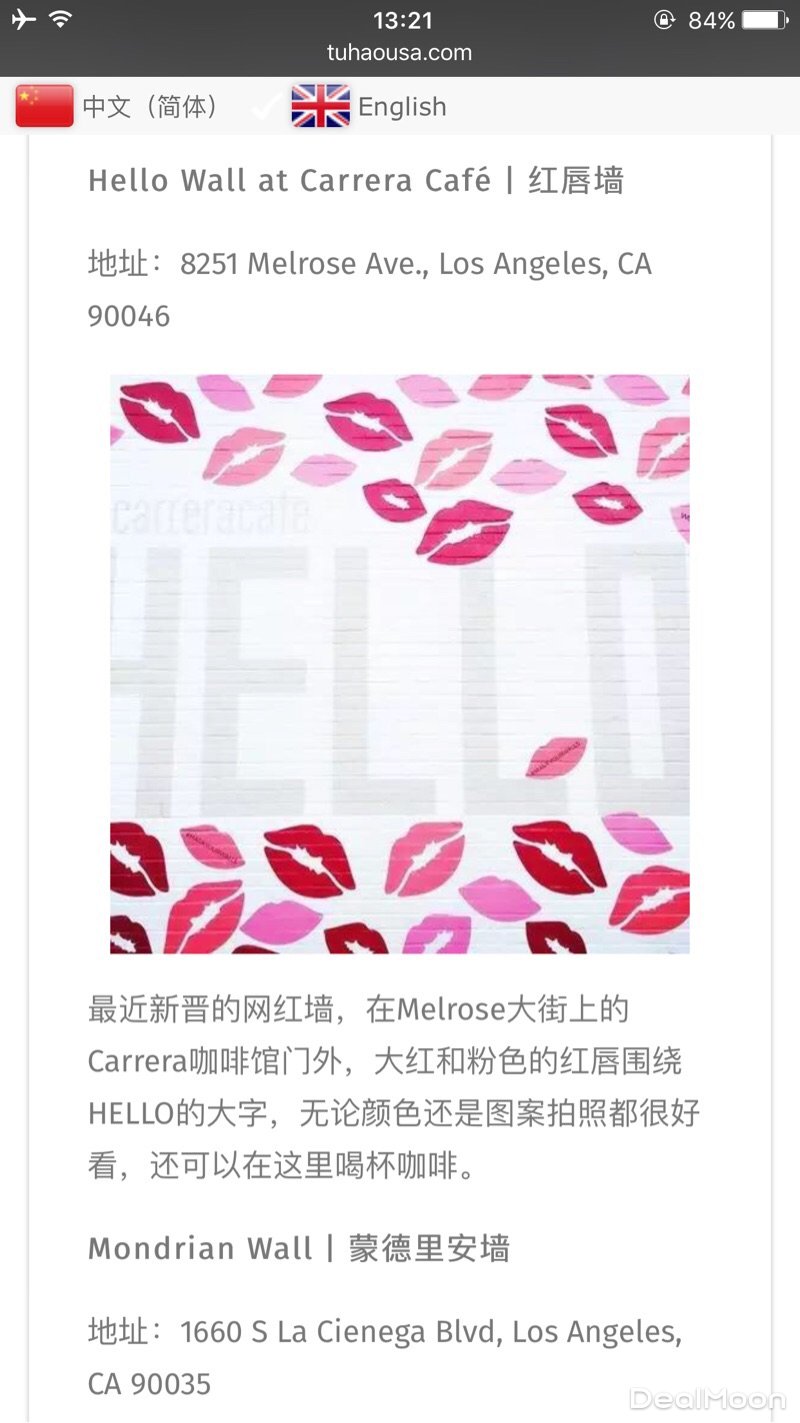Tap the DealMoon watermark logo
This screenshot has height=1423, width=800.
[708, 1398]
